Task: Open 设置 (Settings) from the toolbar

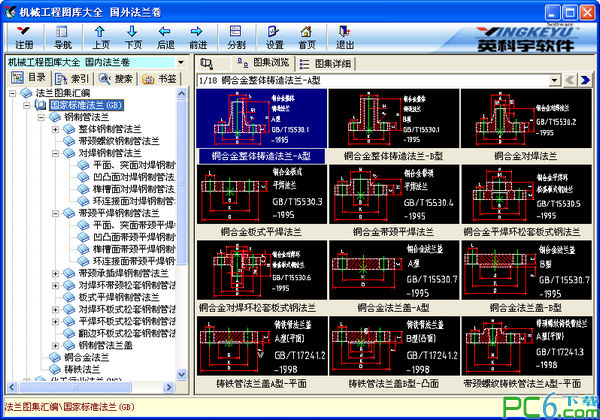Action: coord(274,37)
